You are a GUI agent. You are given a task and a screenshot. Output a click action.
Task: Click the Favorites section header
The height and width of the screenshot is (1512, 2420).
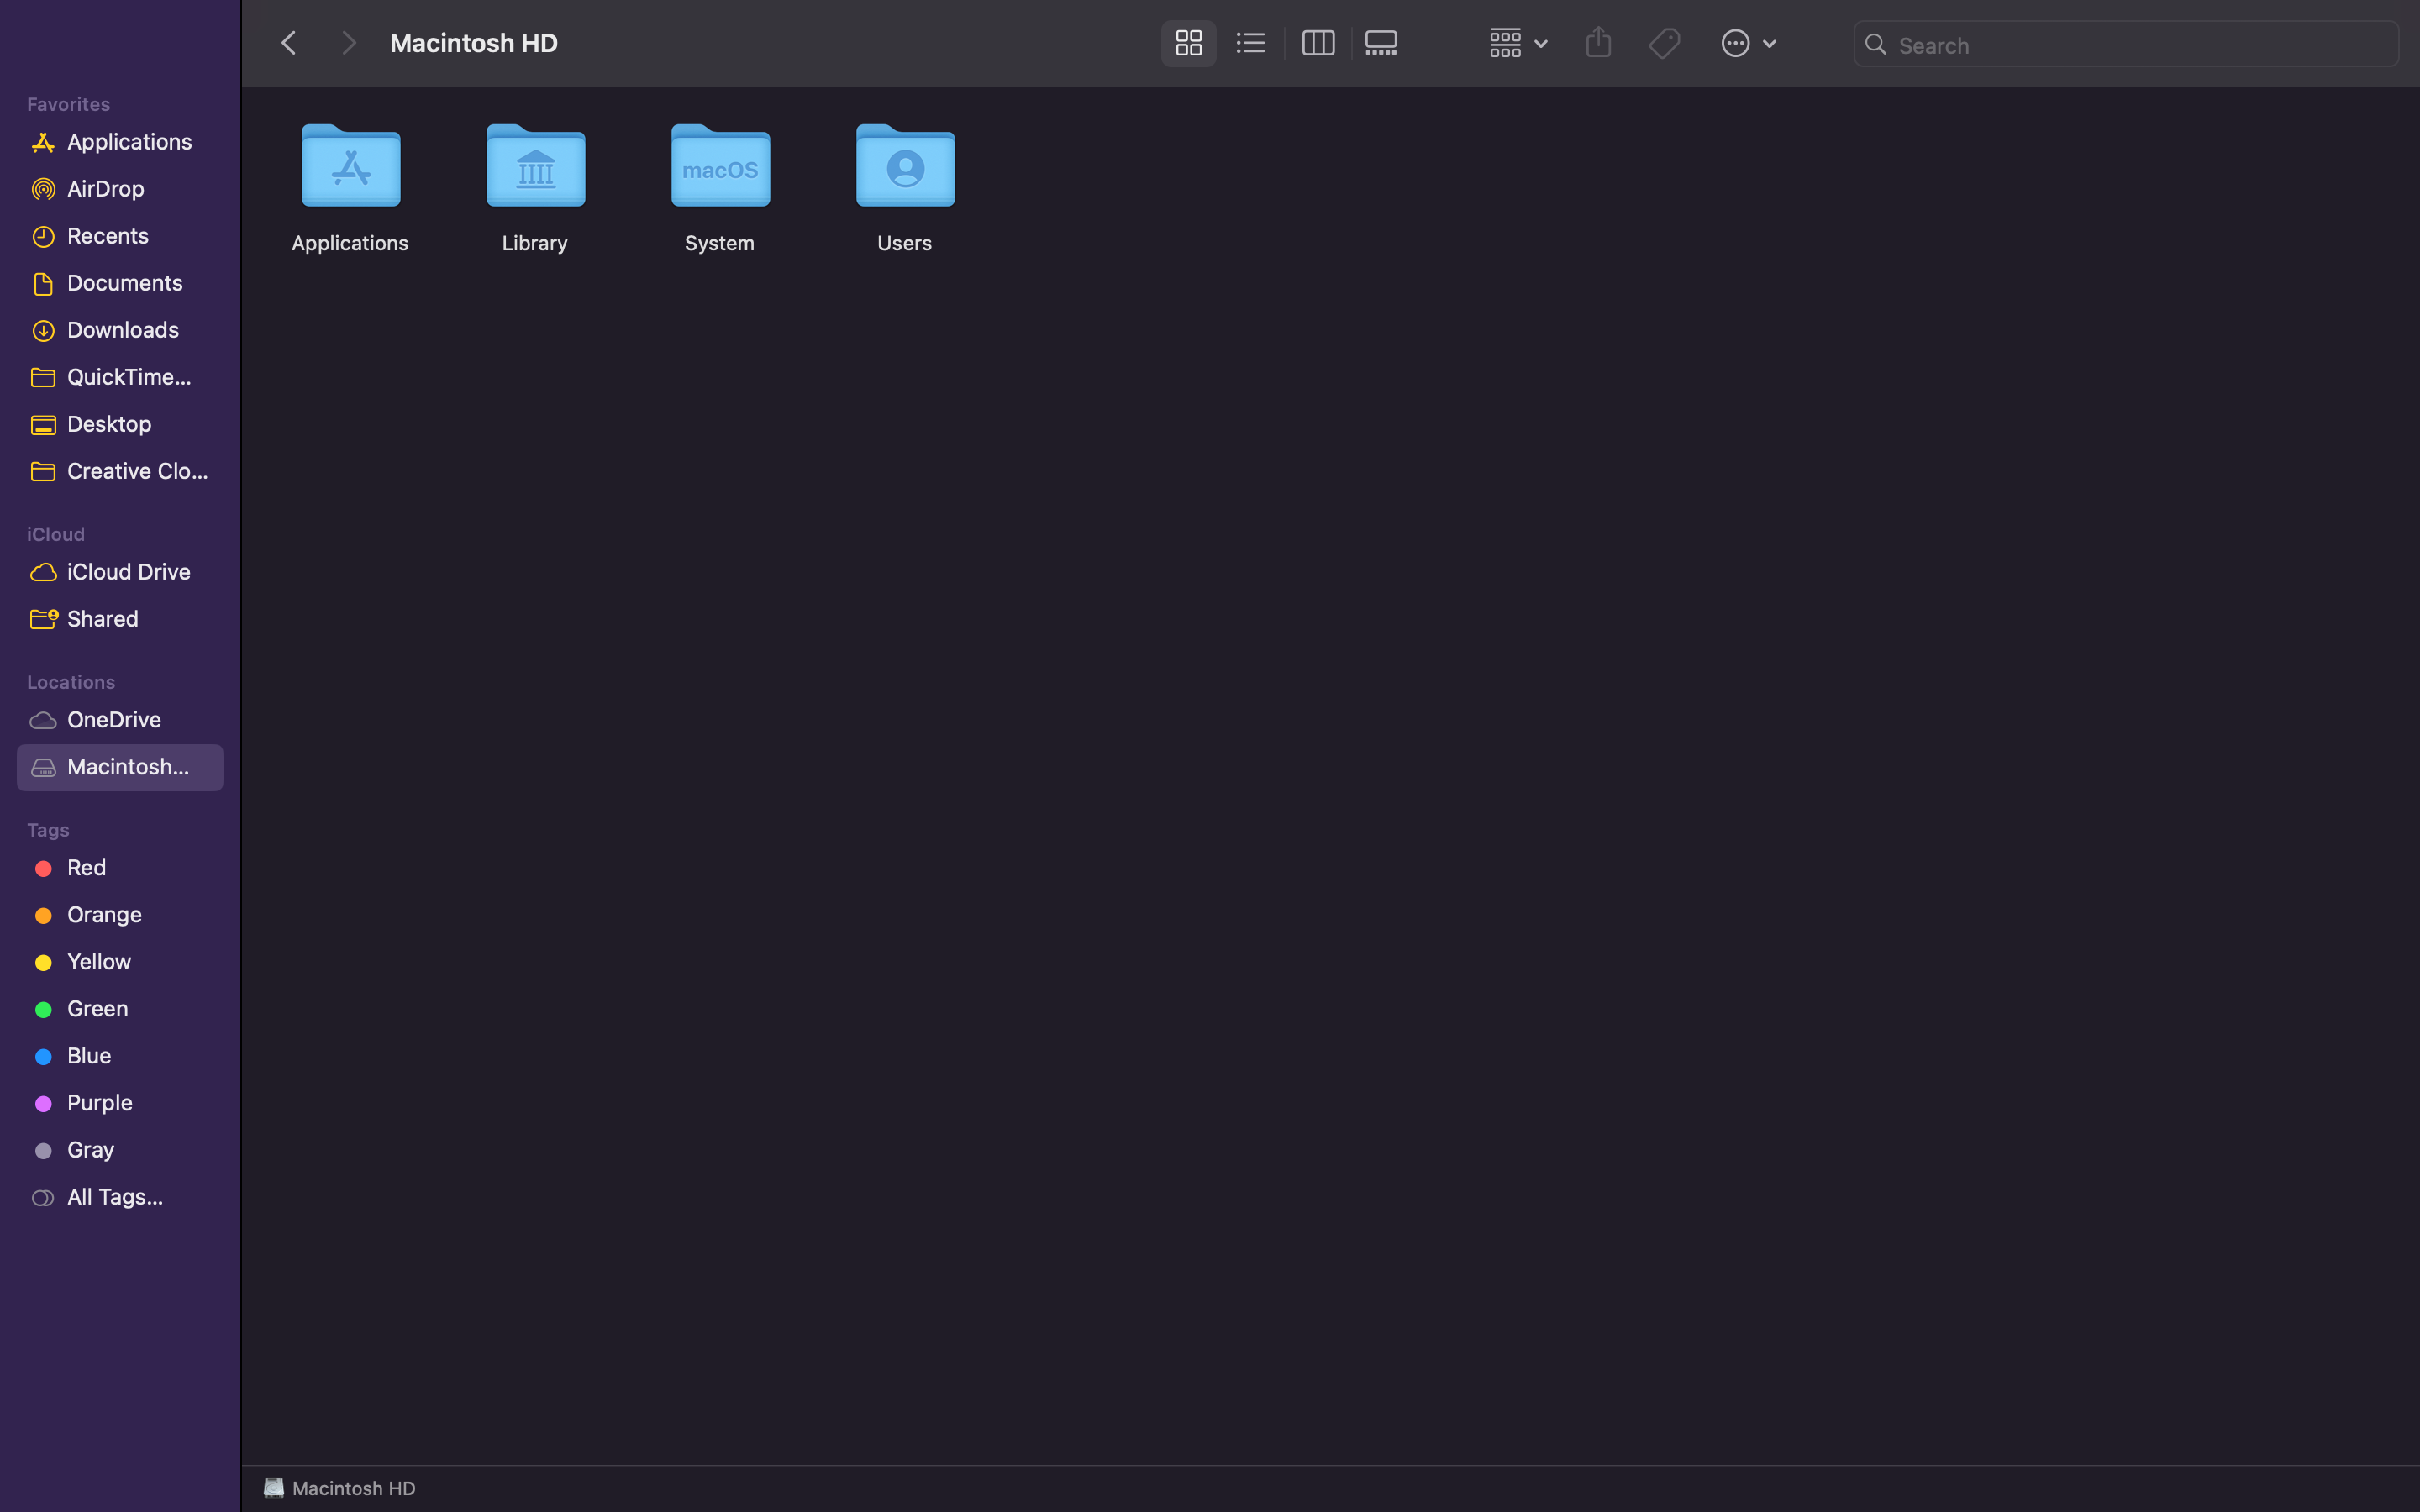tap(68, 104)
